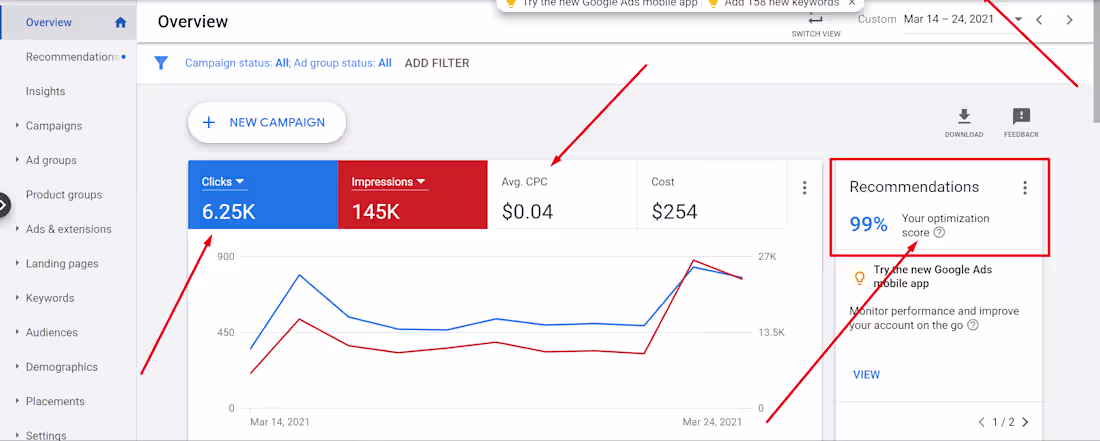Go to next date range arrow
The image size is (1100, 441).
click(x=1069, y=20)
